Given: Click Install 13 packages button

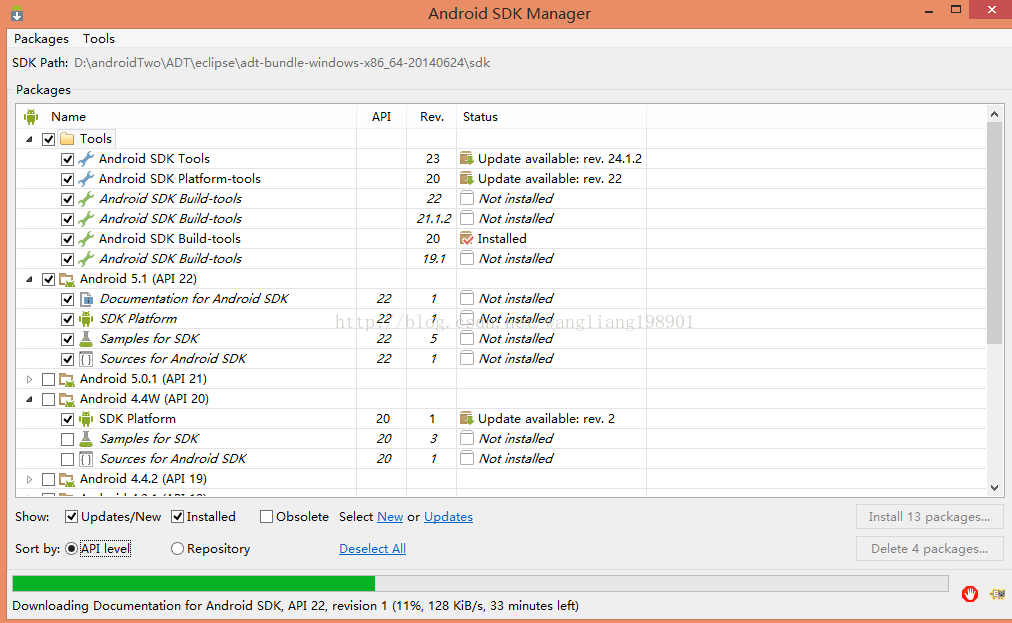Looking at the screenshot, I should pos(929,516).
